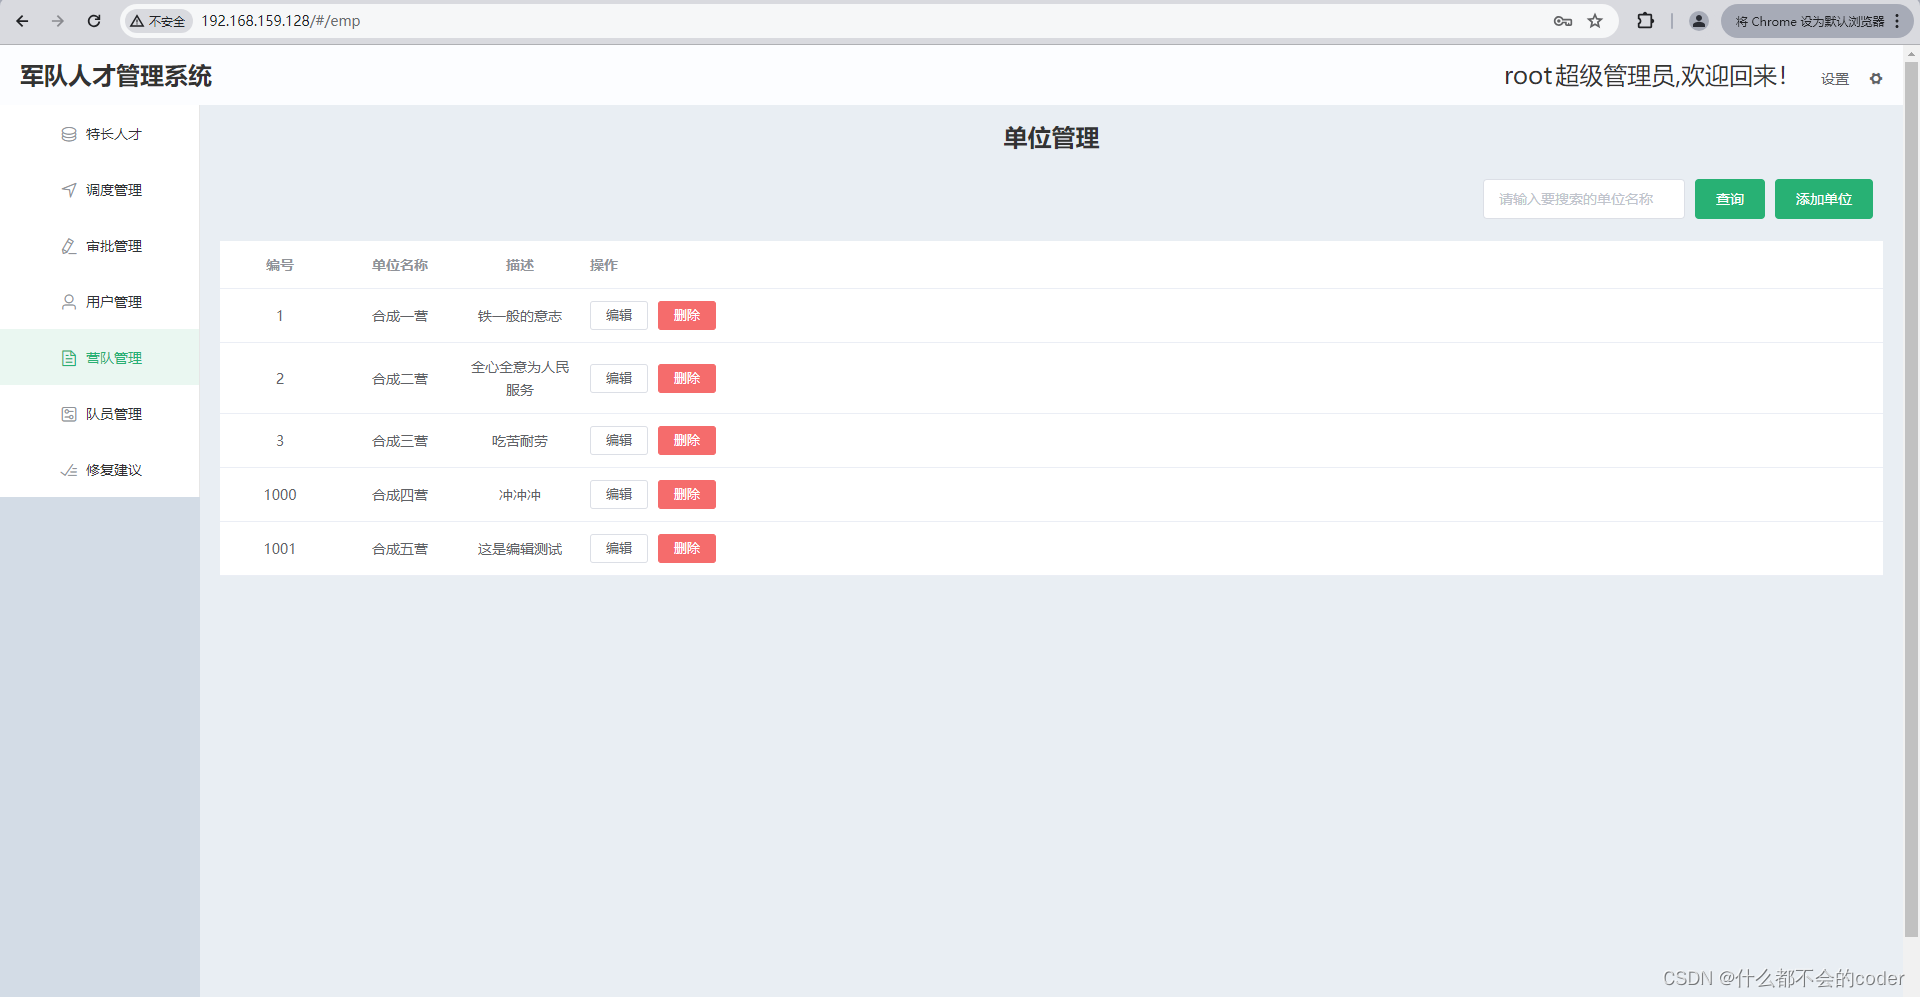
Task: Click the browser address bar URL
Action: tap(281, 21)
